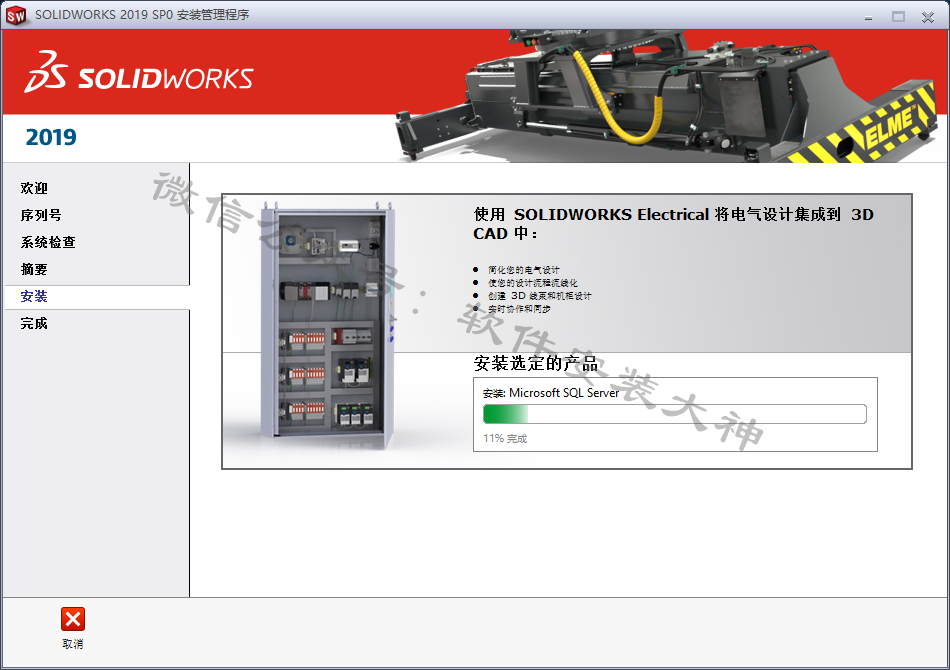Maximize the installation manager window
The image size is (950, 670).
point(899,17)
